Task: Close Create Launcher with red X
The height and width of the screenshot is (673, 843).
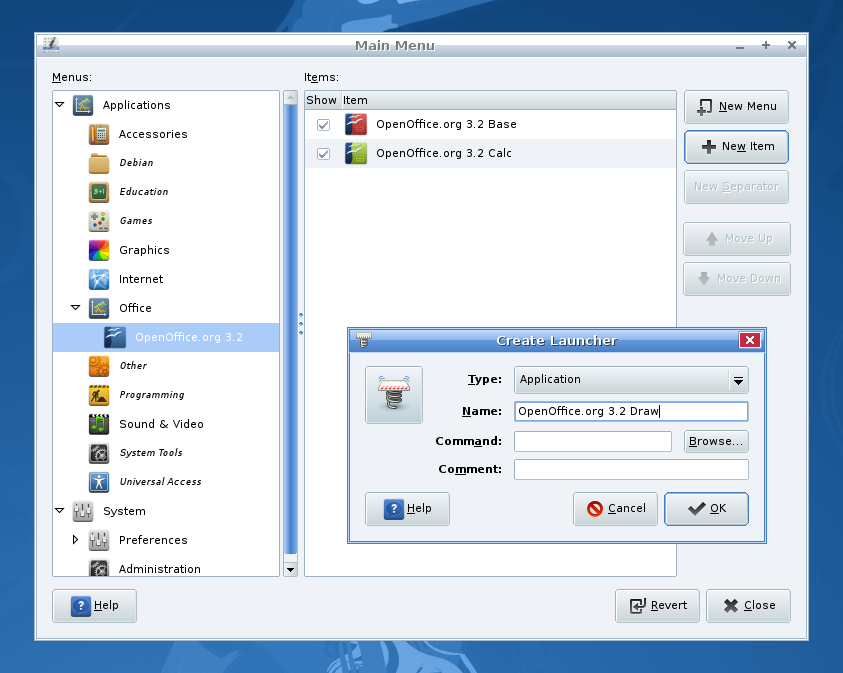Action: pyautogui.click(x=750, y=340)
